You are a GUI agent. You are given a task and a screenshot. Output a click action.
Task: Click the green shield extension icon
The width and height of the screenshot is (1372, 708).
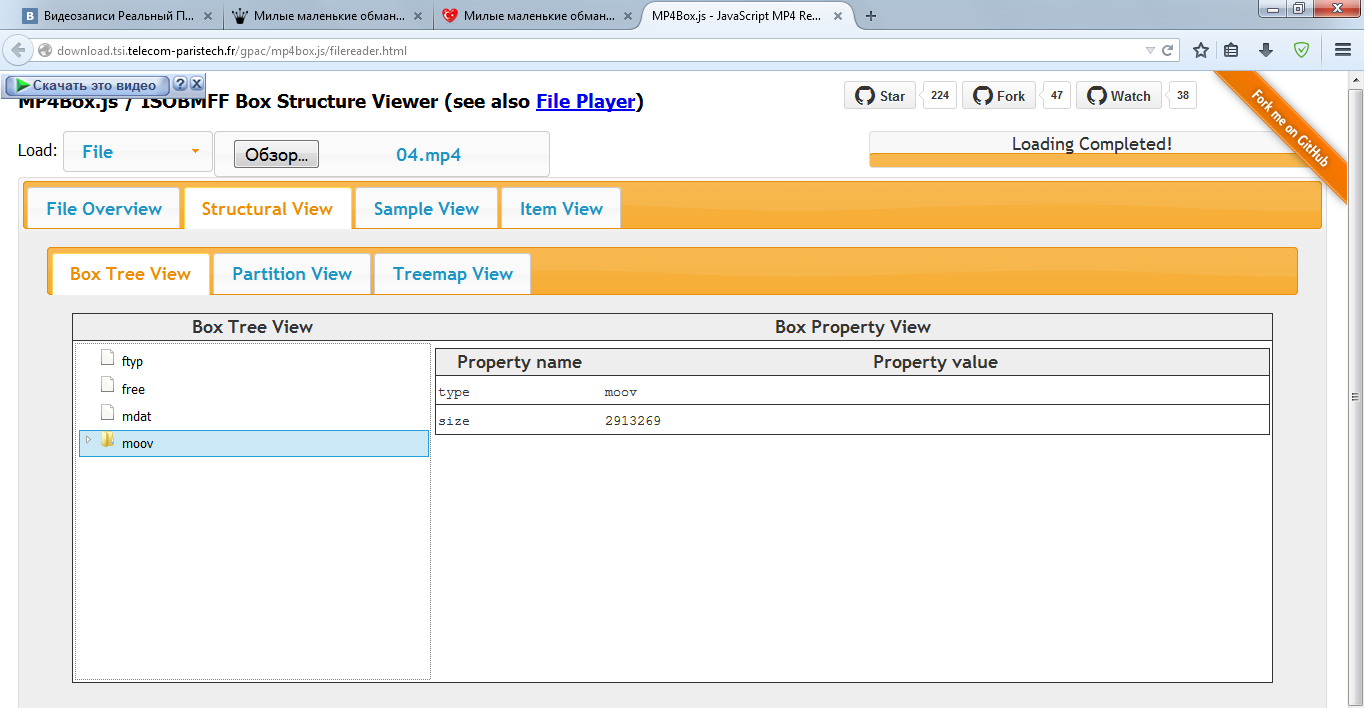coord(1301,50)
